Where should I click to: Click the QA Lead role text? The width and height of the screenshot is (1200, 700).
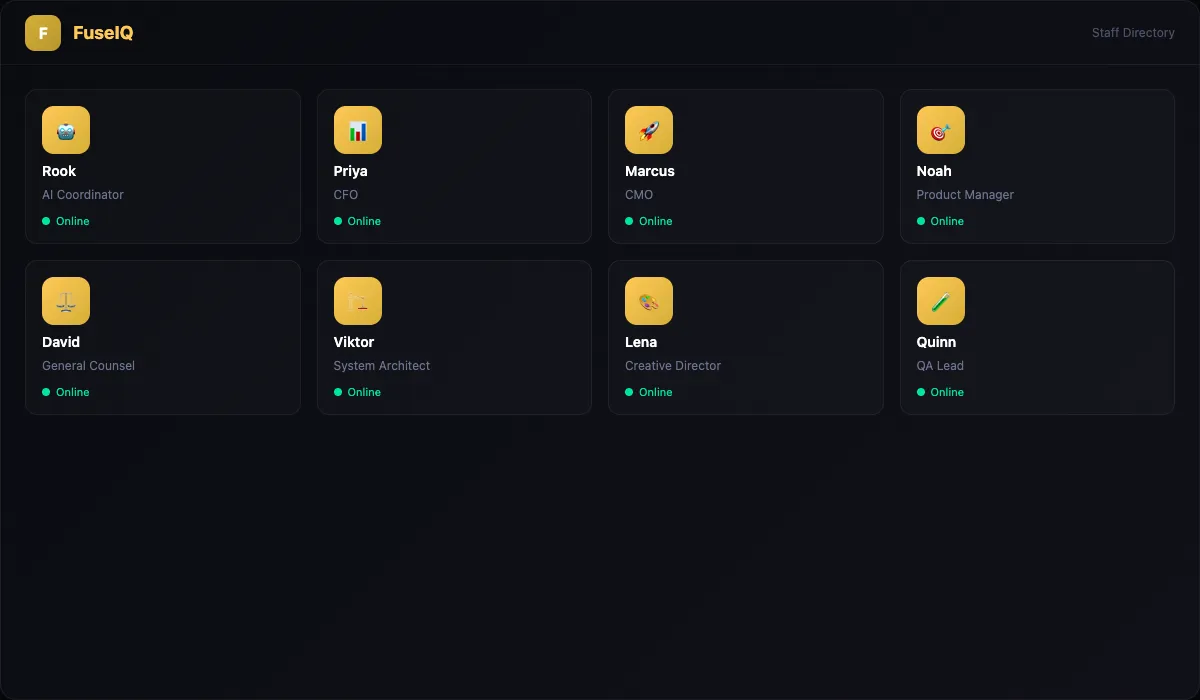coord(940,366)
